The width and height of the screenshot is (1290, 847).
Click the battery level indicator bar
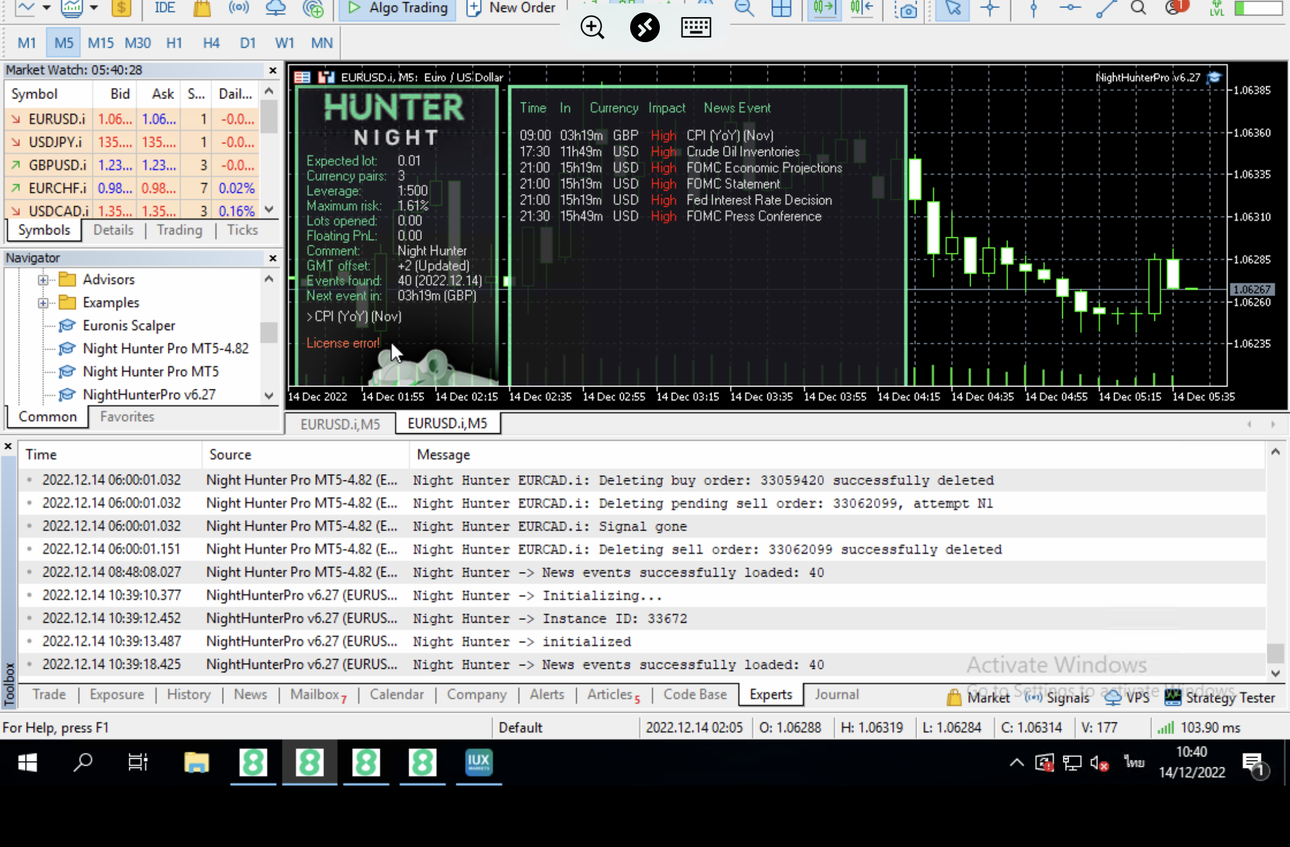click(1259, 8)
